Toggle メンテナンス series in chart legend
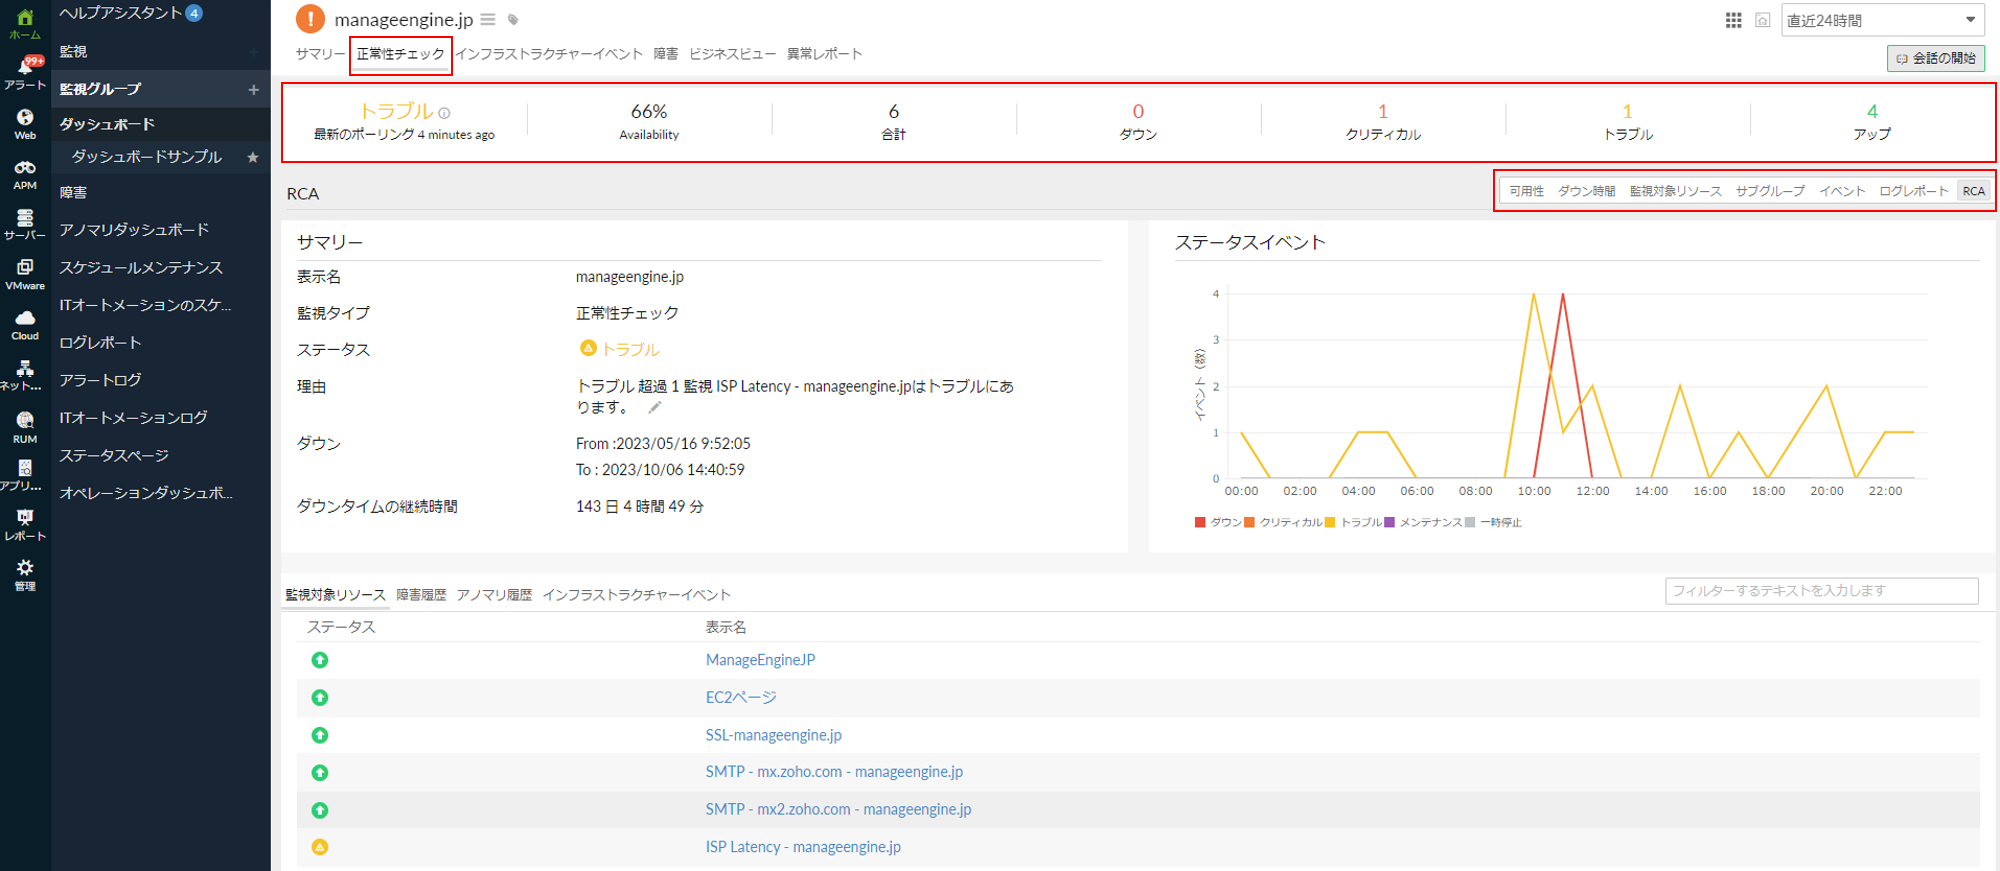The width and height of the screenshot is (2000, 871). click(x=1423, y=522)
